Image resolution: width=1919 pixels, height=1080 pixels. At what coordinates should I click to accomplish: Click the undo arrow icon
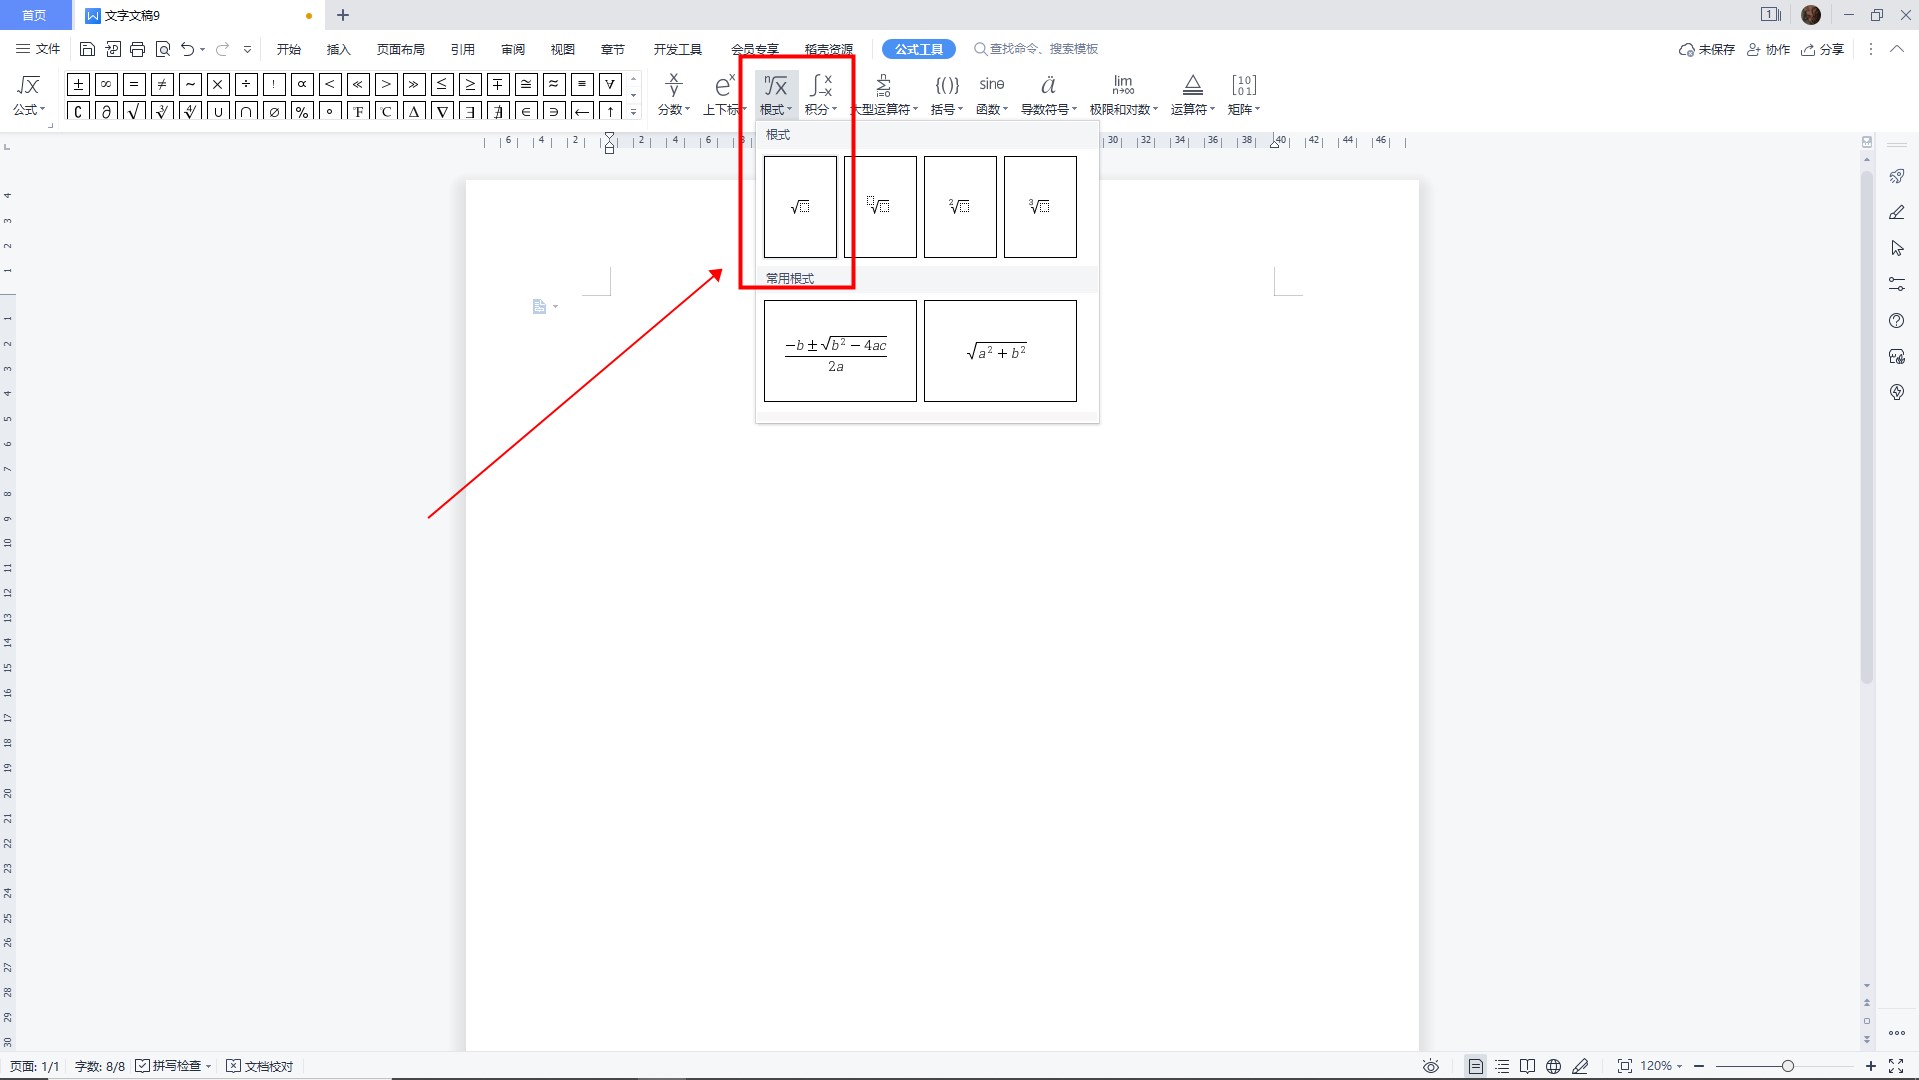(187, 49)
